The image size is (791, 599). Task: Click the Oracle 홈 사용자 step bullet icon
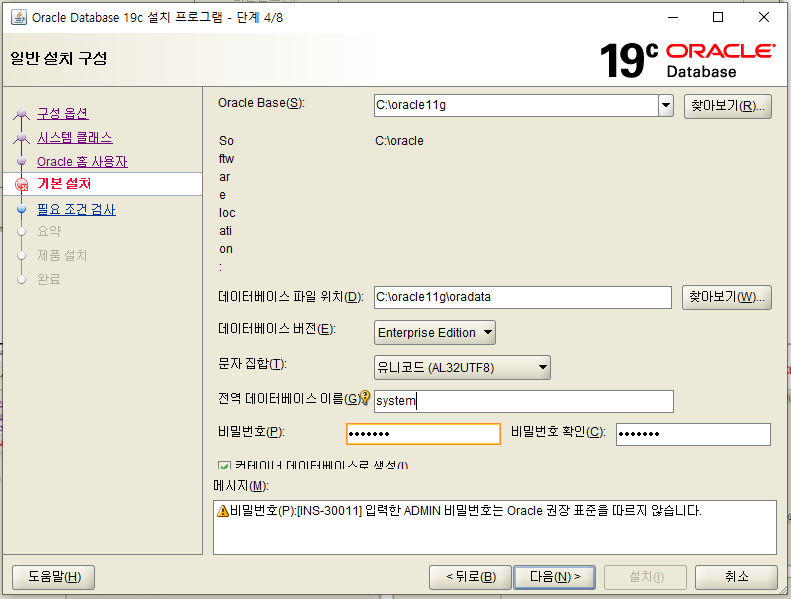click(x=21, y=161)
